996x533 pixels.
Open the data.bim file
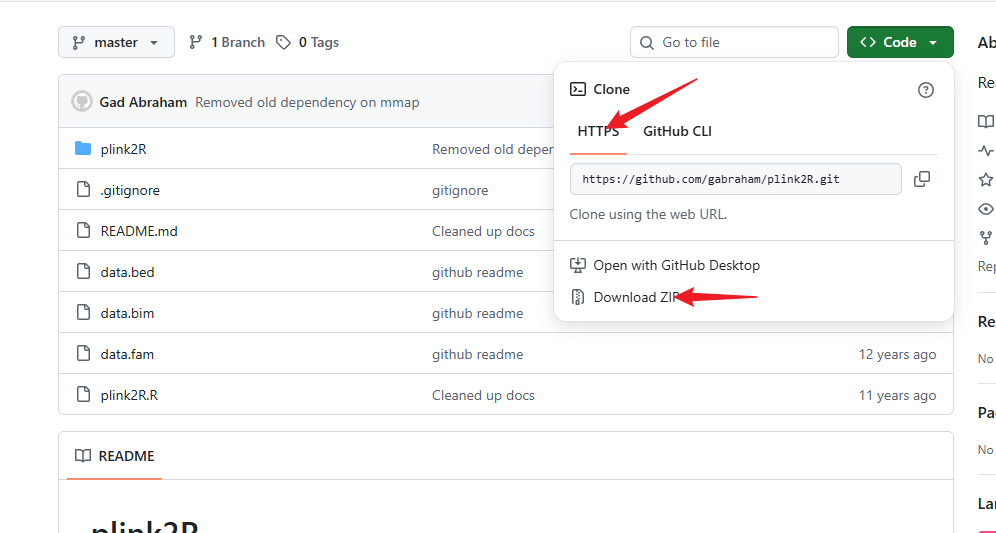[x=127, y=313]
